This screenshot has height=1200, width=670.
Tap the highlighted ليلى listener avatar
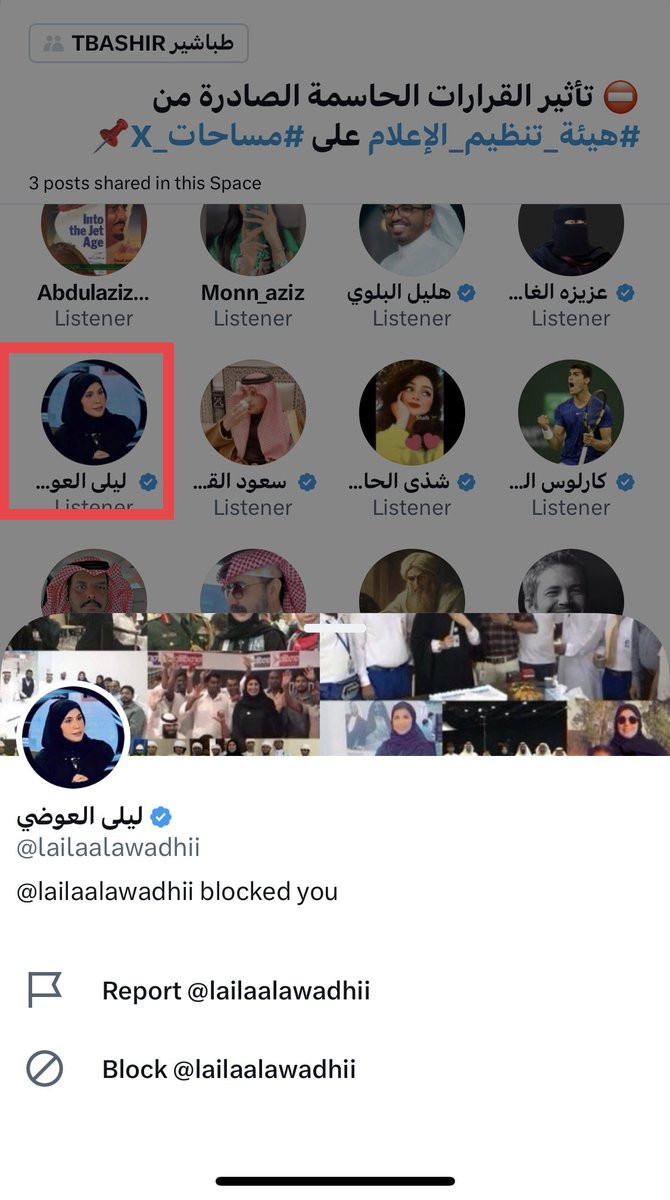[94, 412]
